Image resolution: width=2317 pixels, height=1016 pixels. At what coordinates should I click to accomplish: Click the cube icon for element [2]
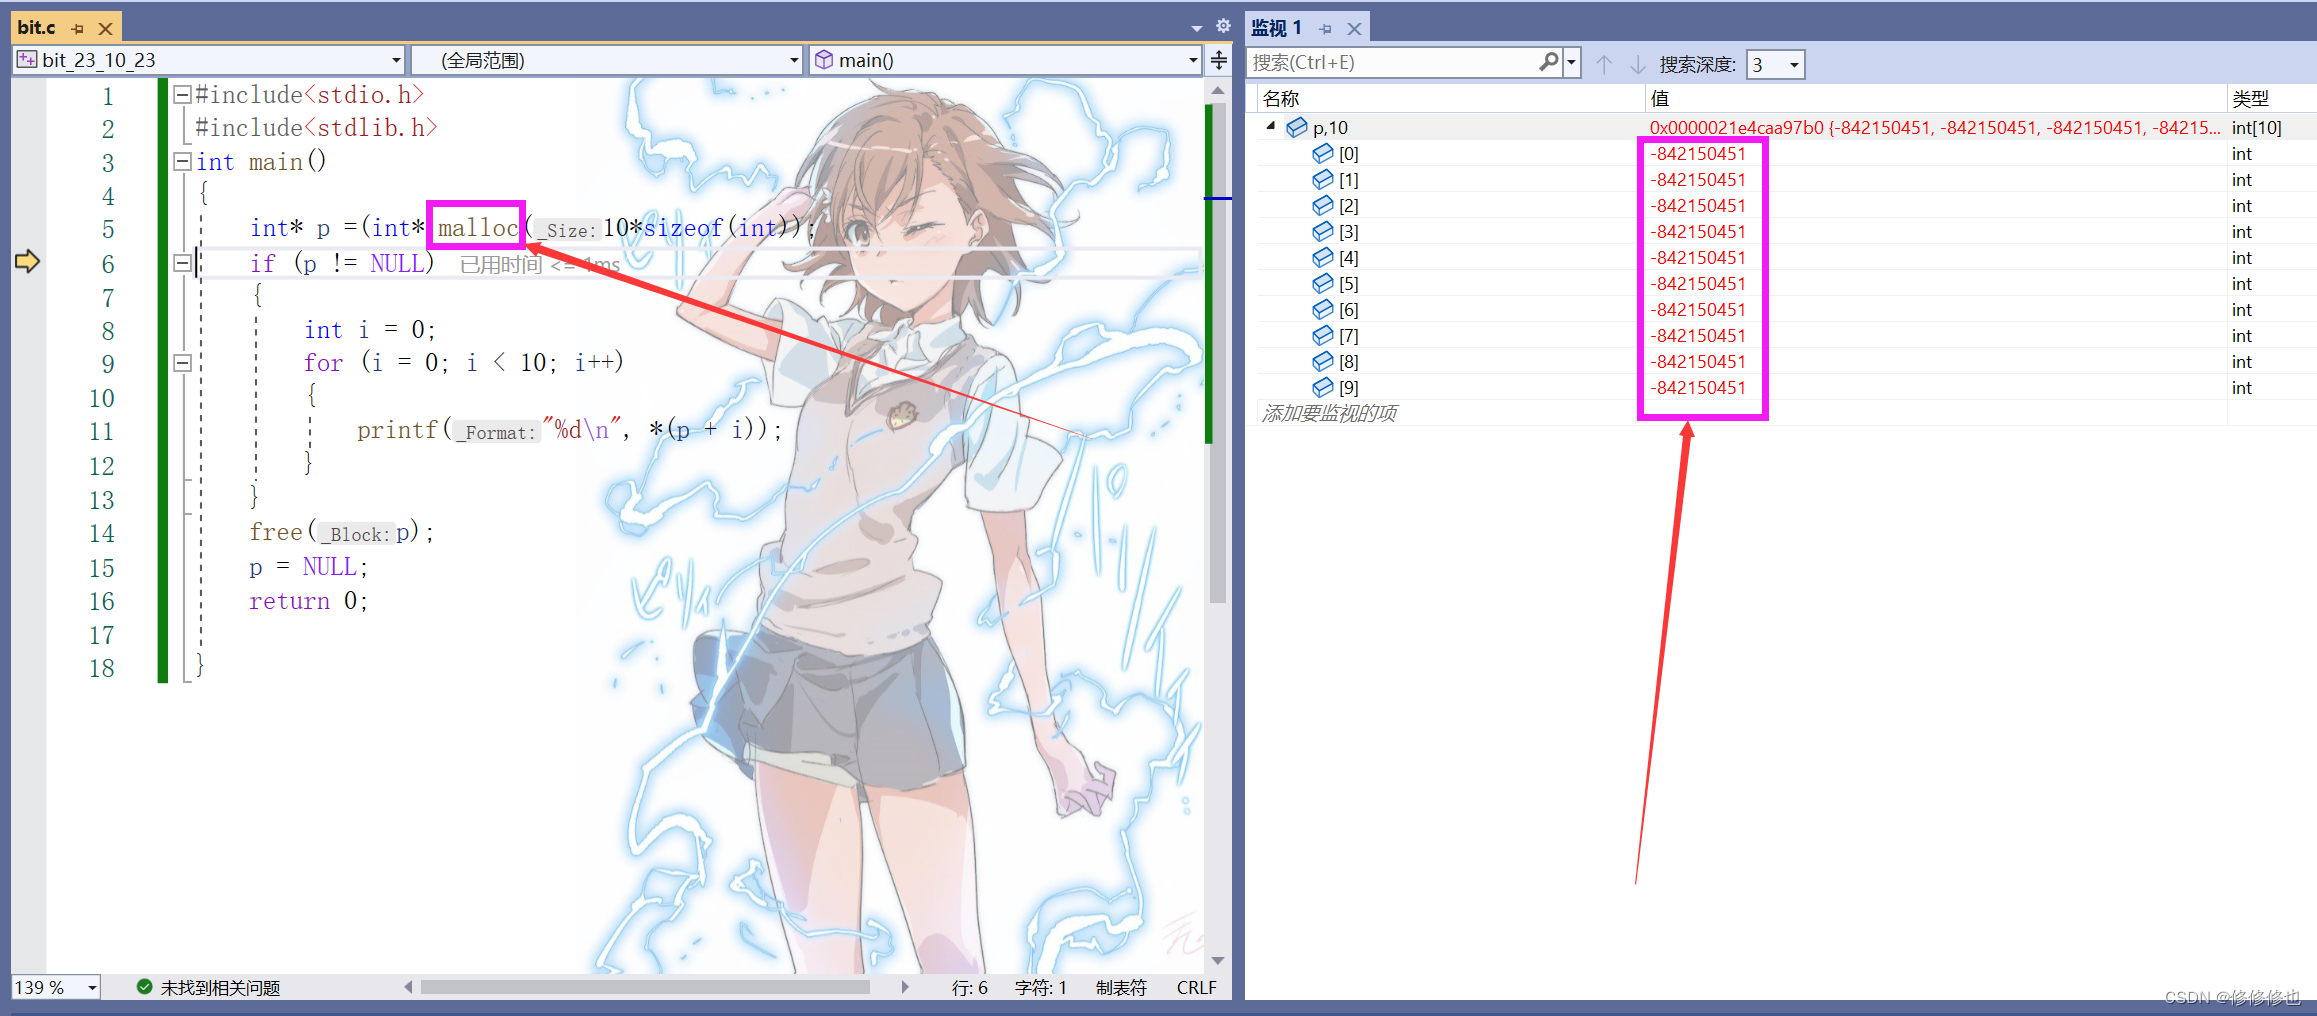point(1323,205)
